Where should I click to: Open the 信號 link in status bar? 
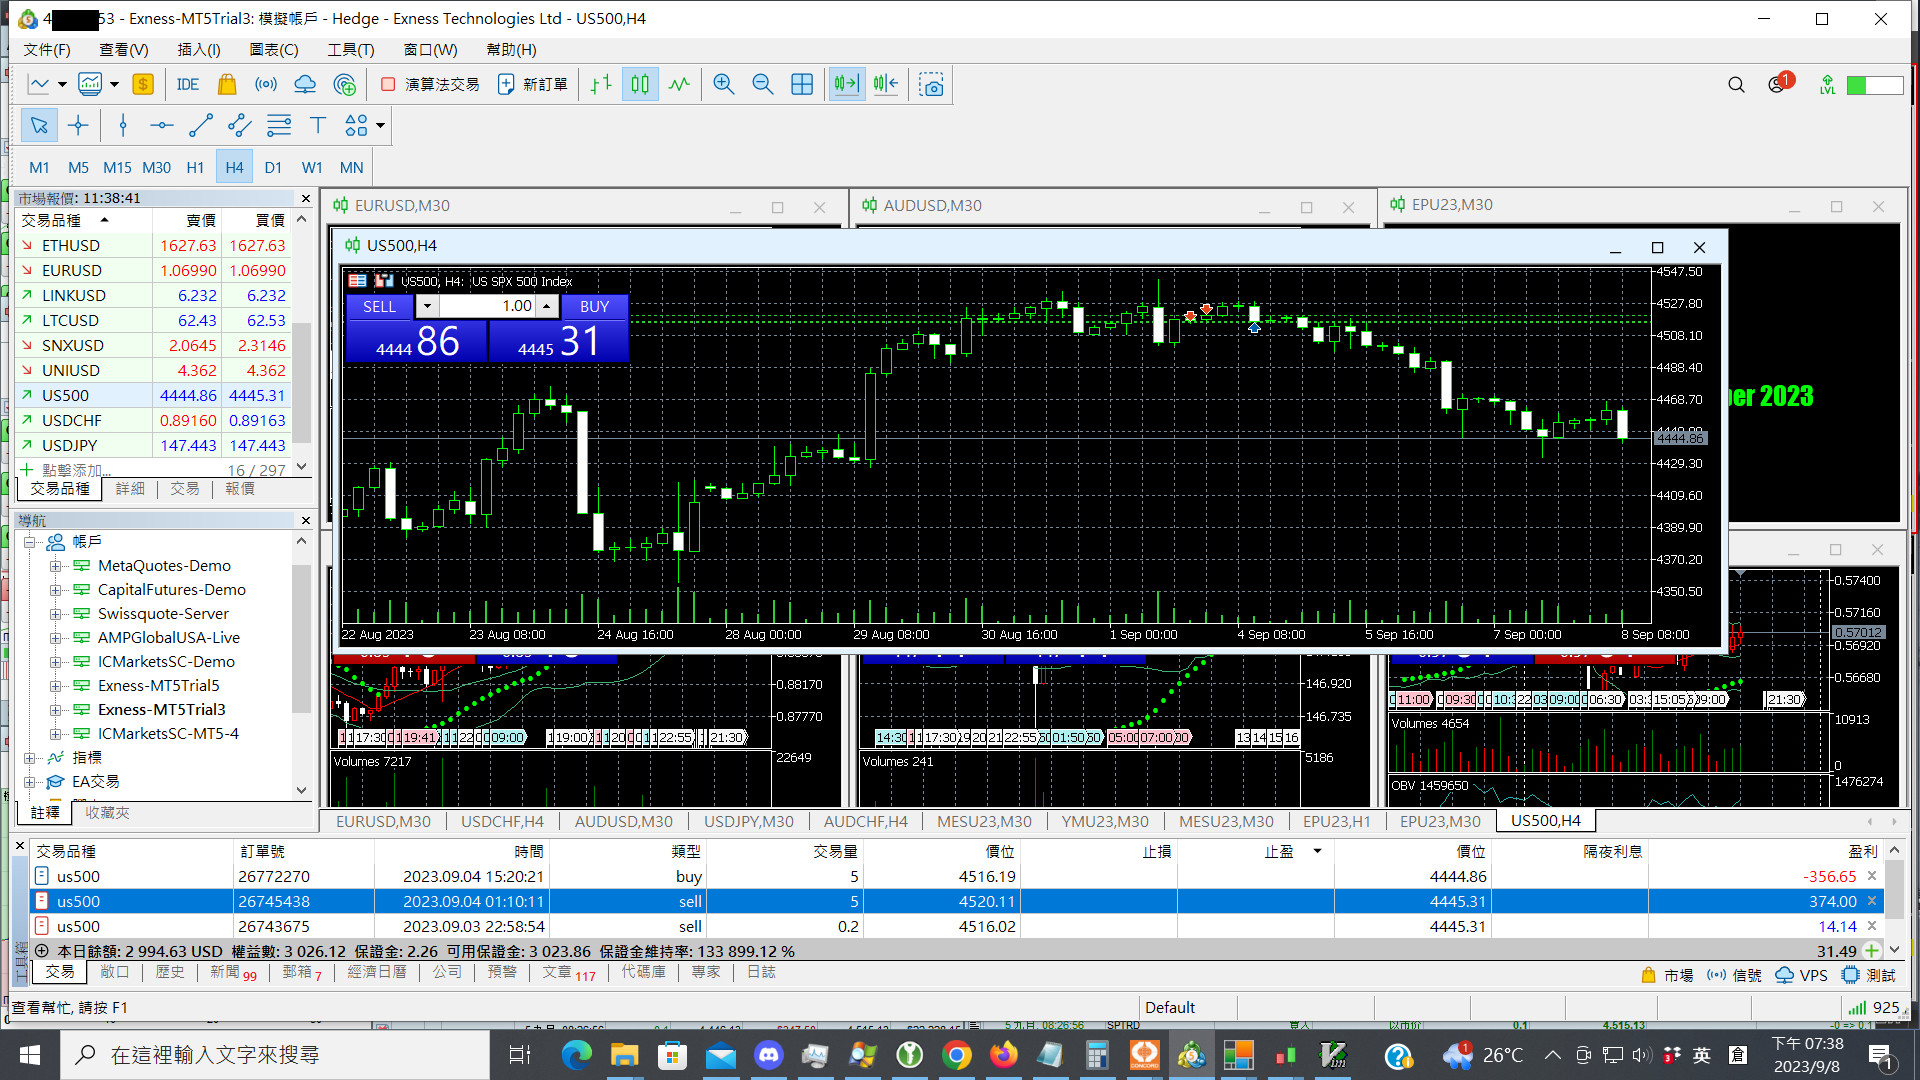(1735, 975)
